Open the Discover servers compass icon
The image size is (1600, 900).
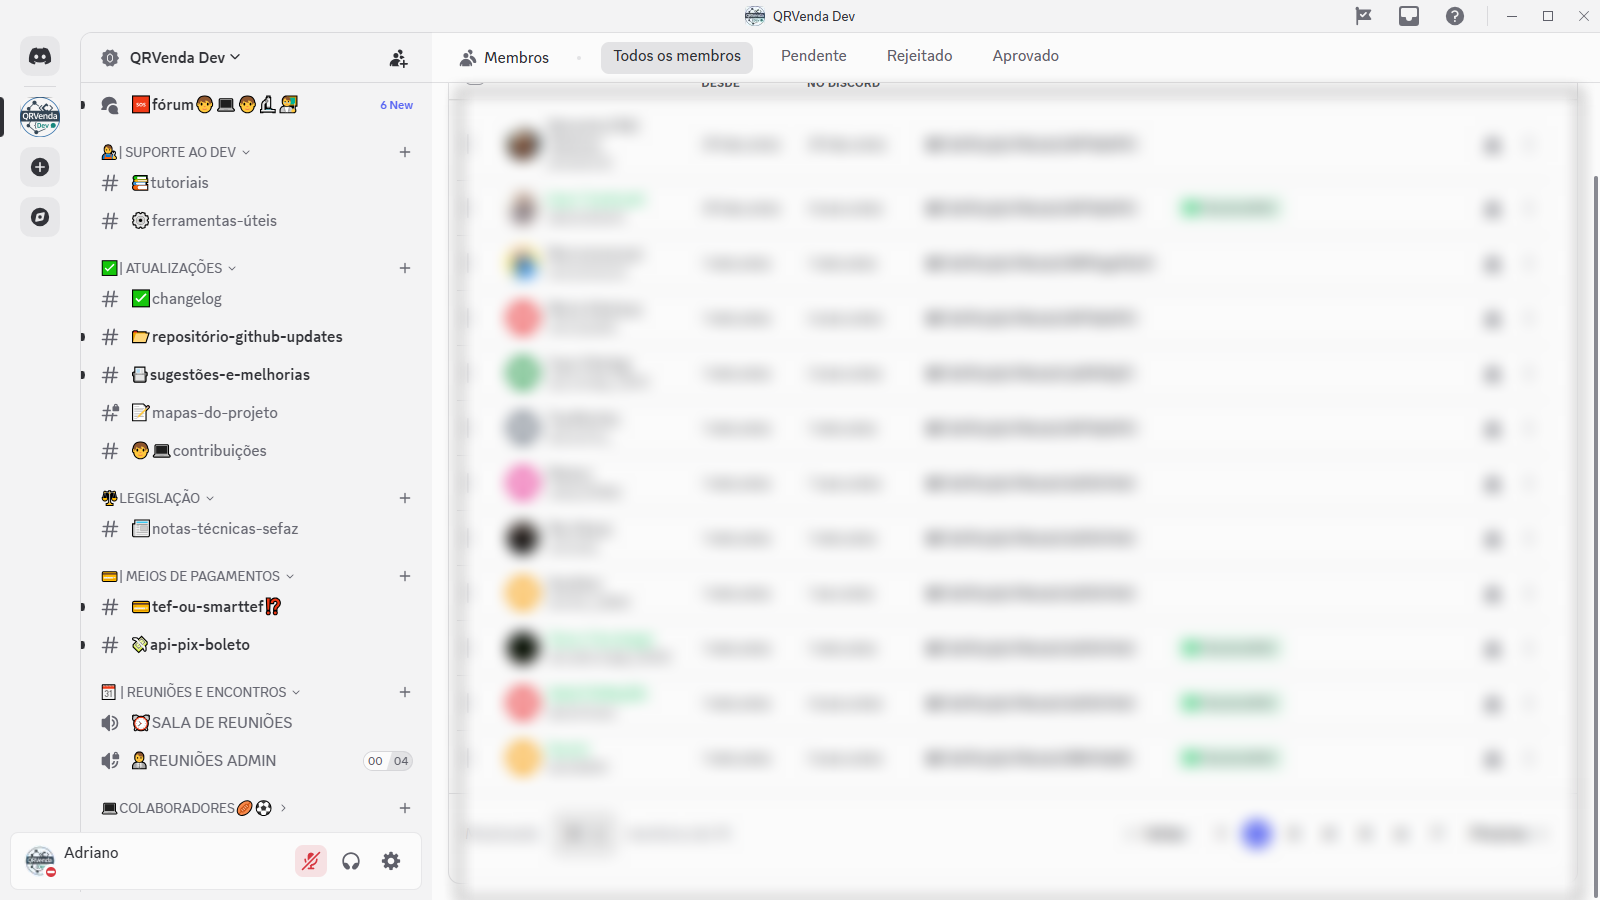(40, 217)
